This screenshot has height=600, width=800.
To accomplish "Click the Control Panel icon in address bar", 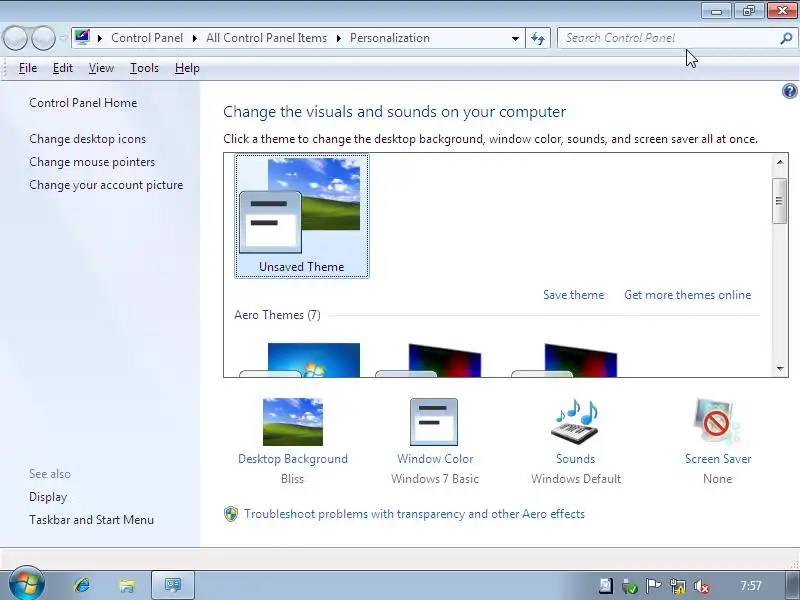I will [82, 37].
